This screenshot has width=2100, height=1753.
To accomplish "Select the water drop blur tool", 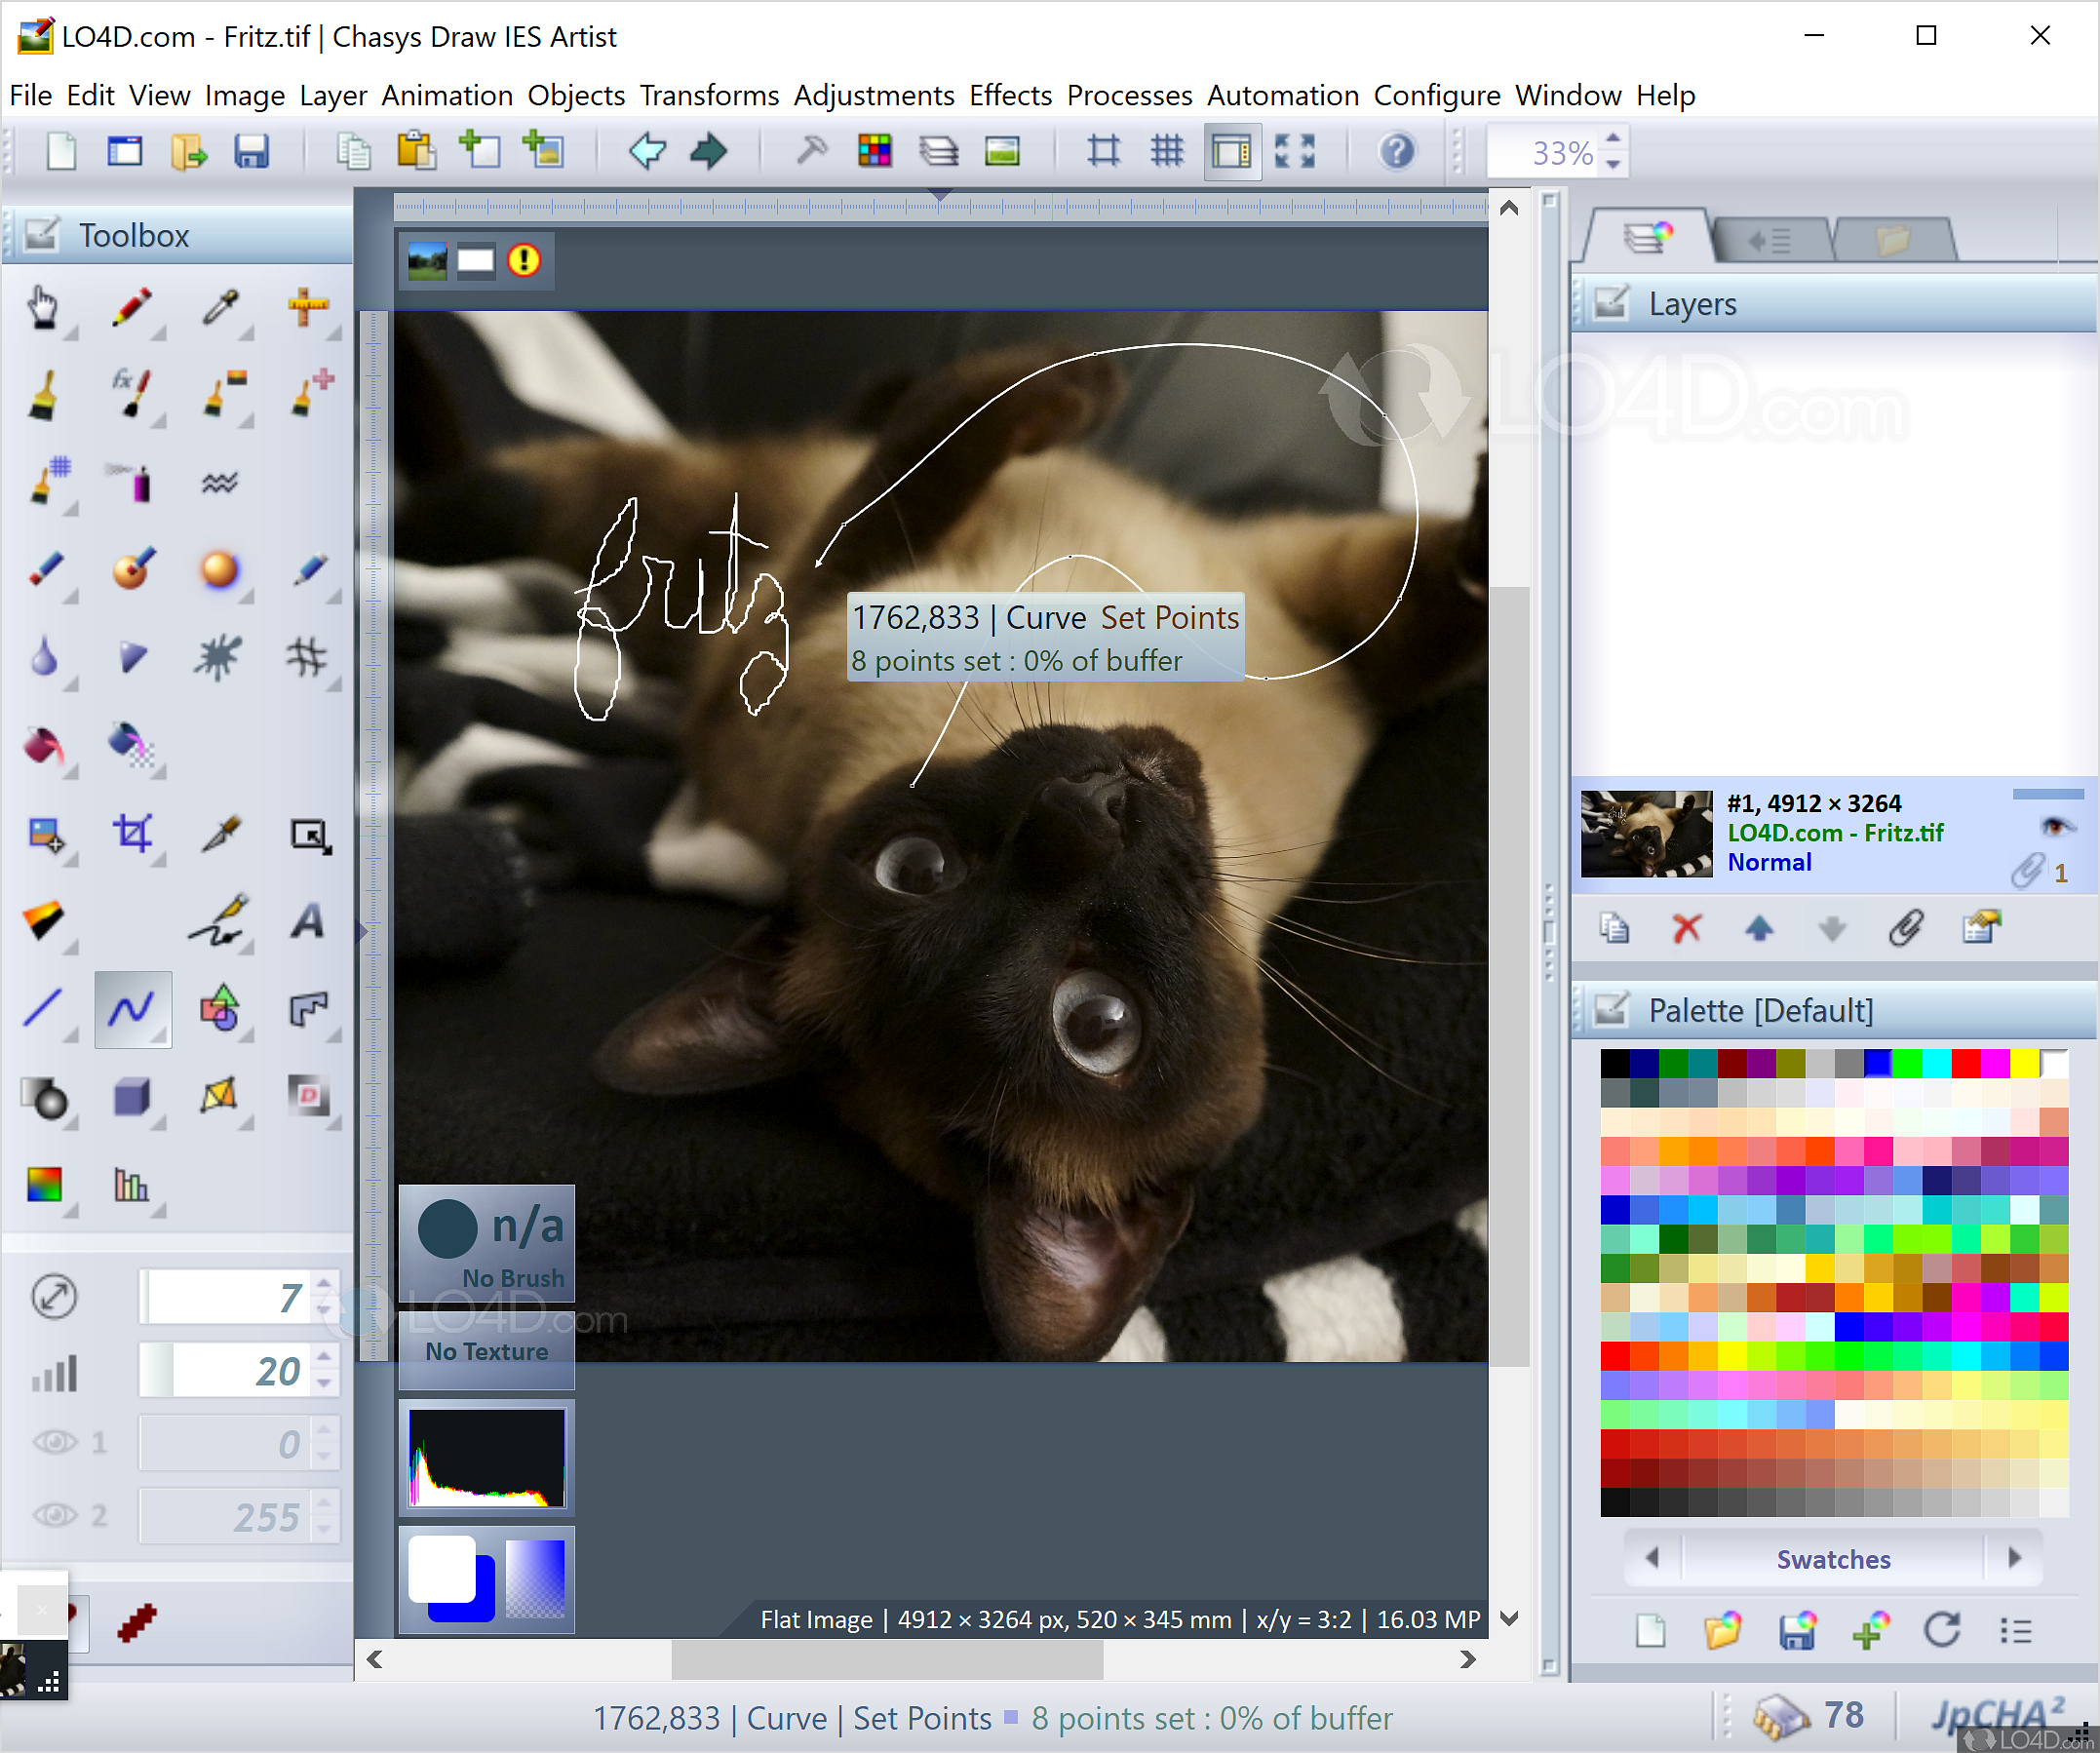I will pos(43,658).
